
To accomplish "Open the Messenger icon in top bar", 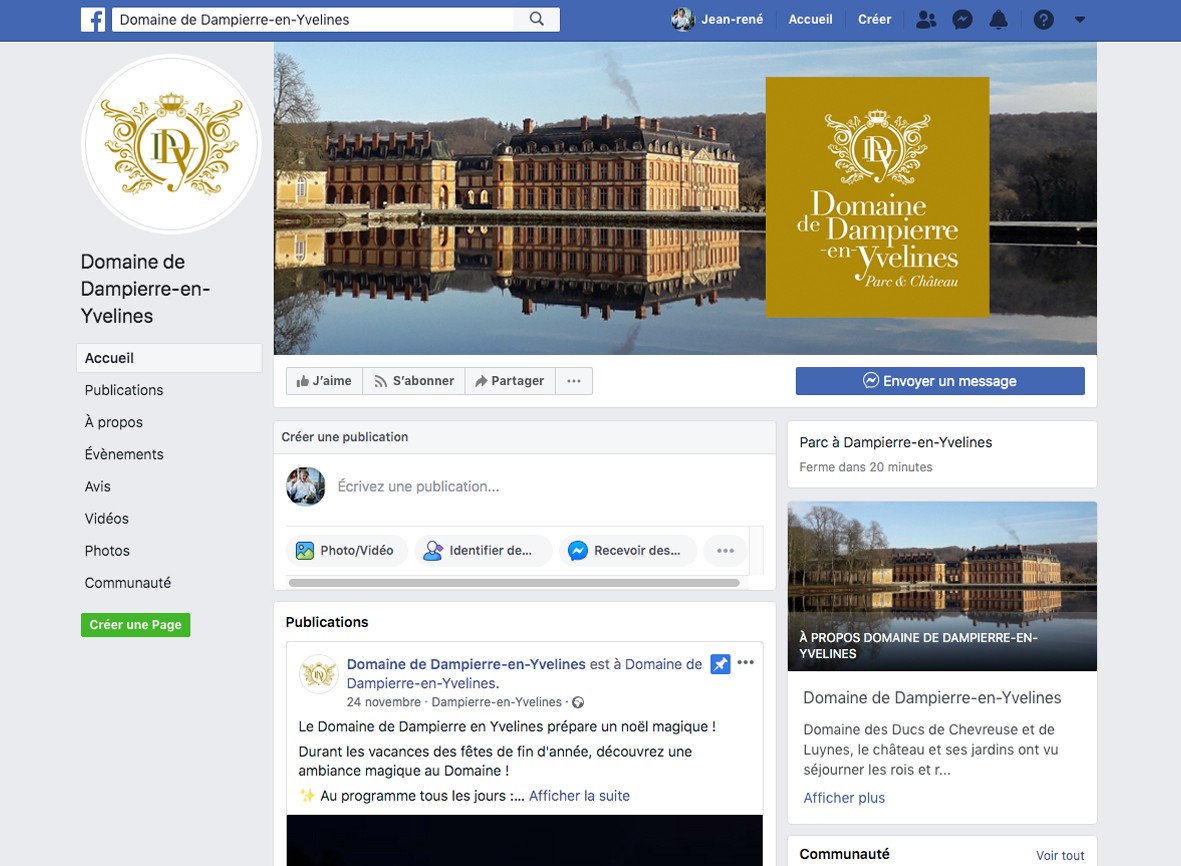I will [962, 20].
